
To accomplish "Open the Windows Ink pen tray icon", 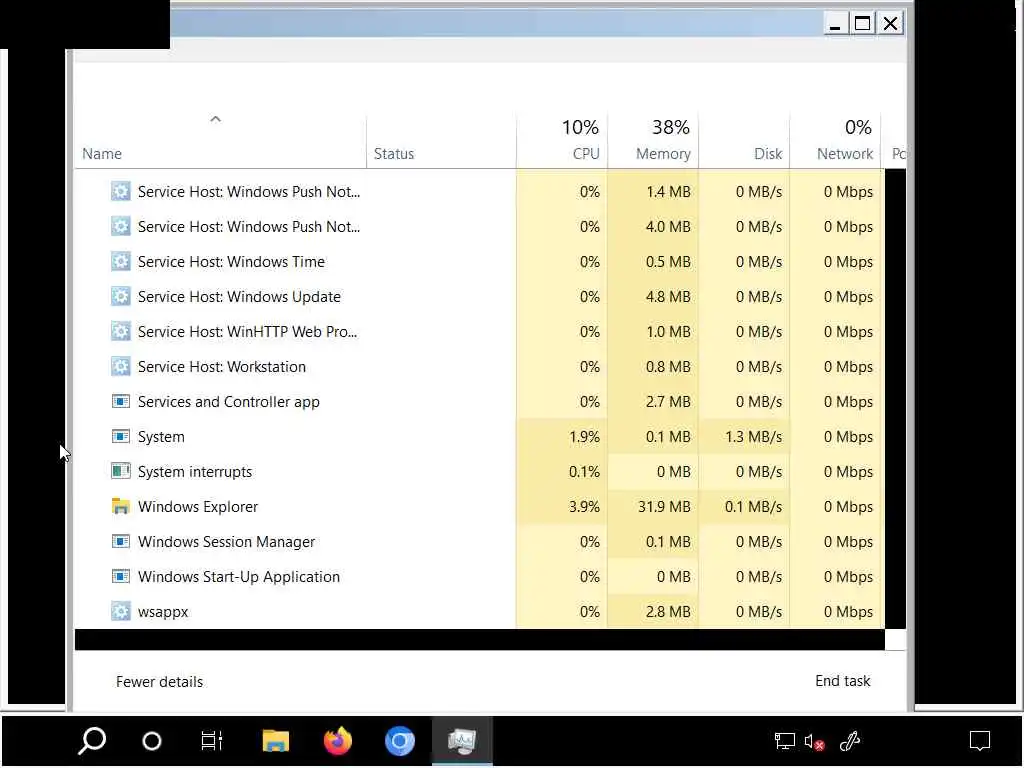I will (849, 741).
